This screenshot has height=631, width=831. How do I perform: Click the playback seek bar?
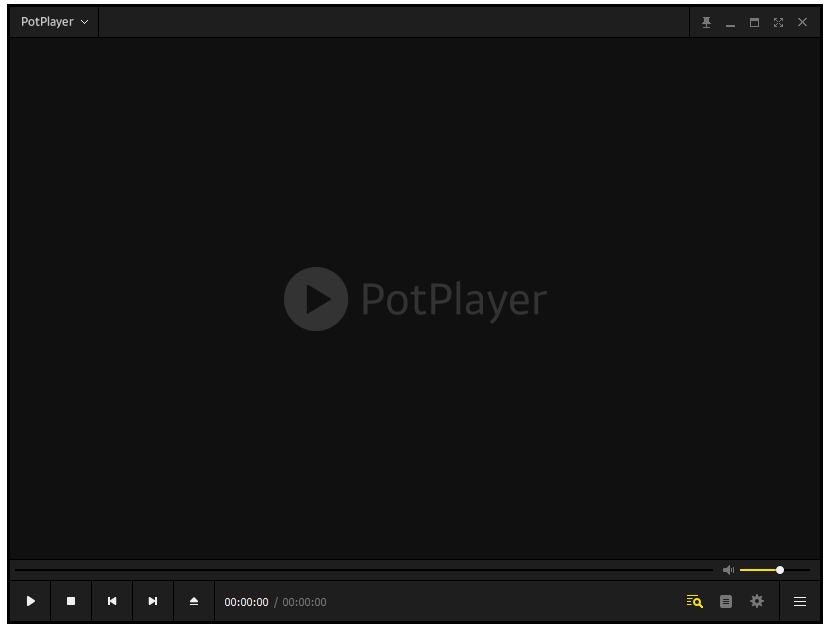pos(364,570)
